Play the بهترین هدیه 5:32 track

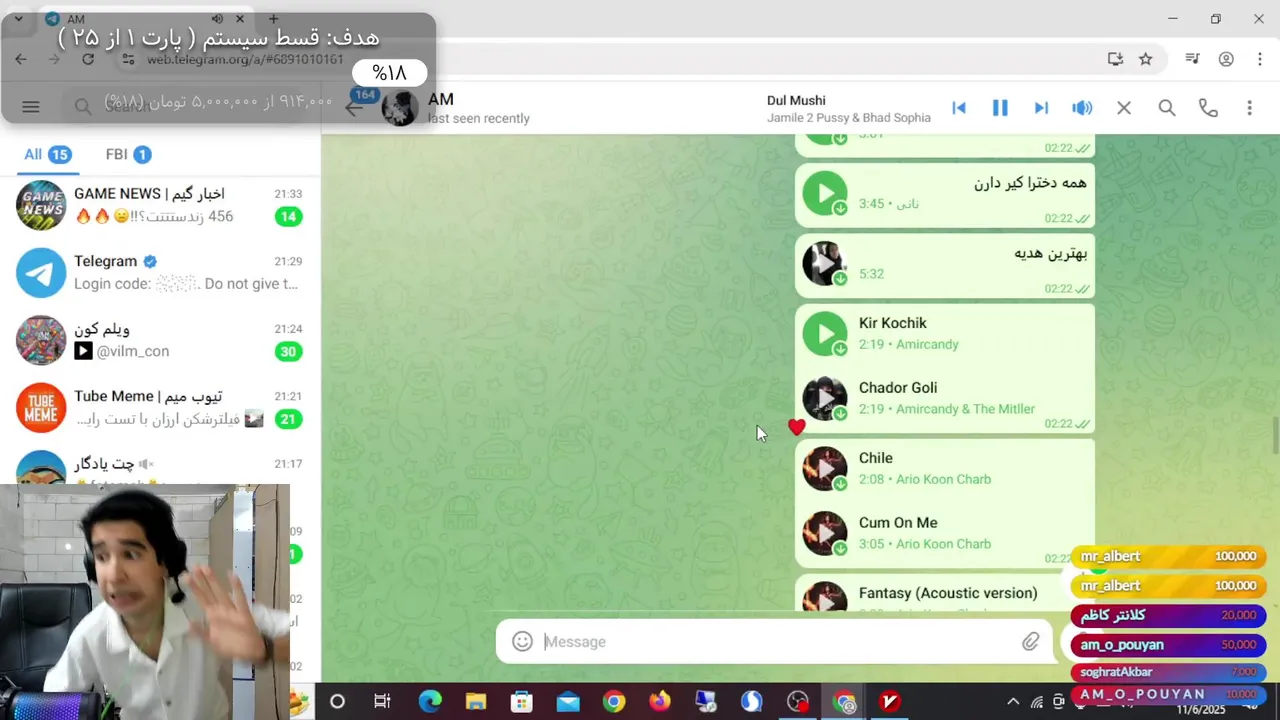824,263
